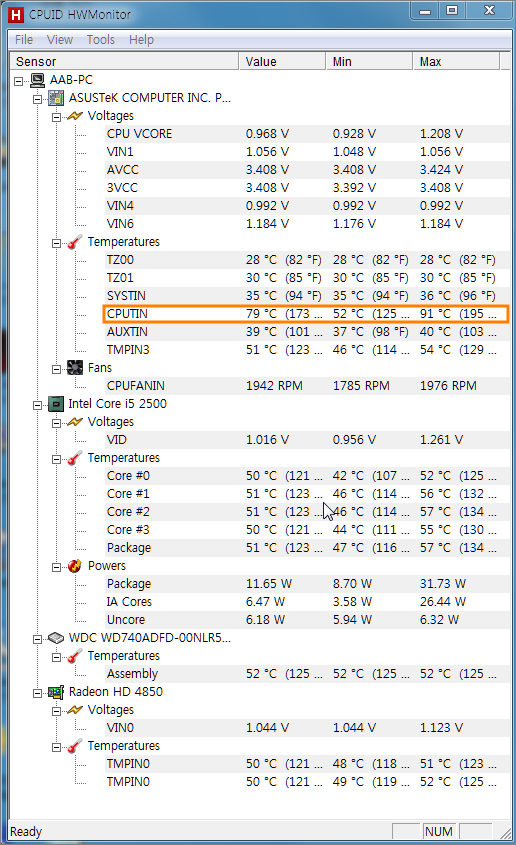
Task: Click the Intel Core i5 CPU chip icon
Action: point(56,404)
